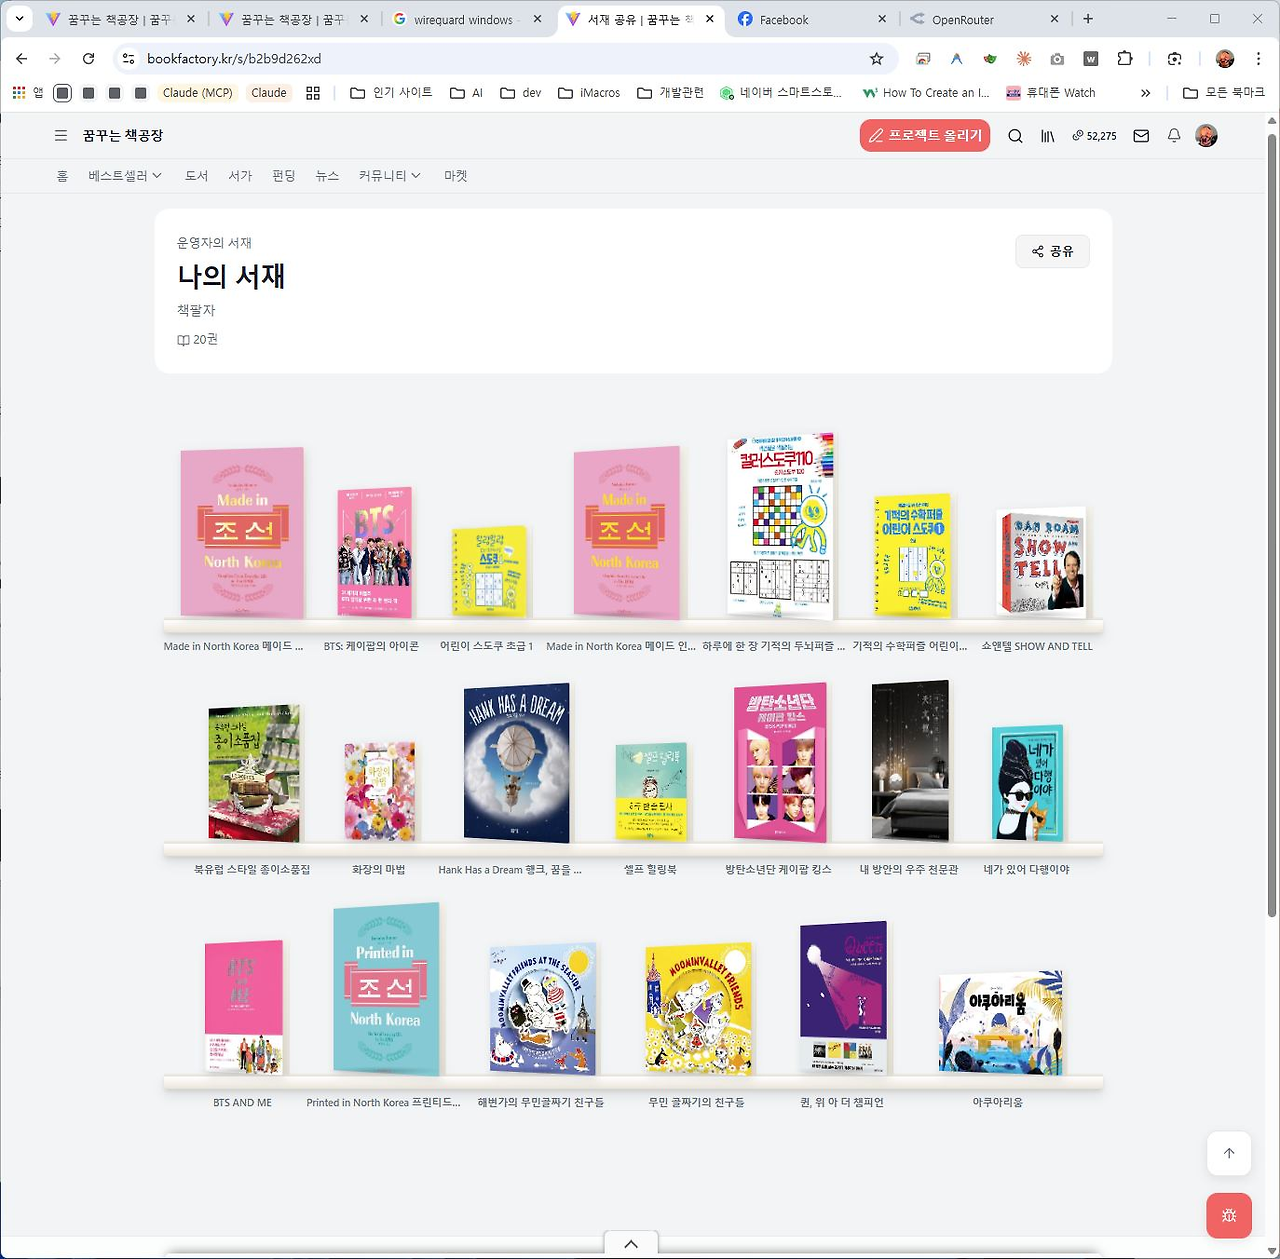Open the How To Create an I... bookmark

coord(926,93)
